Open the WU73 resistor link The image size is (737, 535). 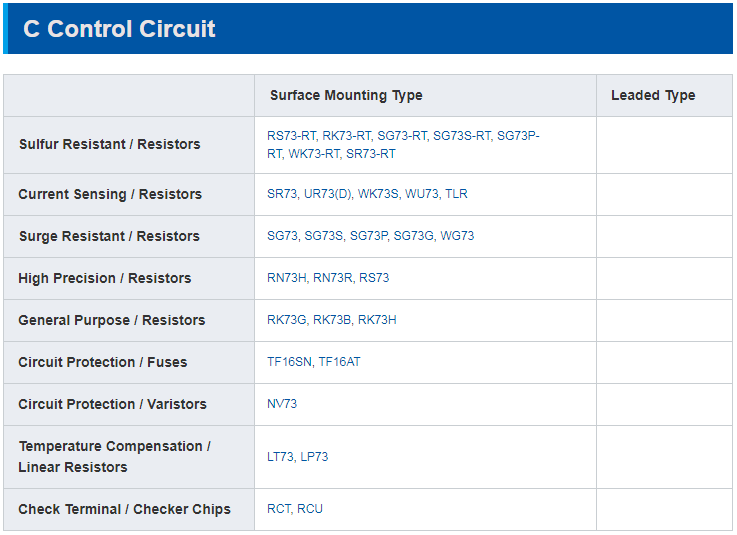click(422, 194)
